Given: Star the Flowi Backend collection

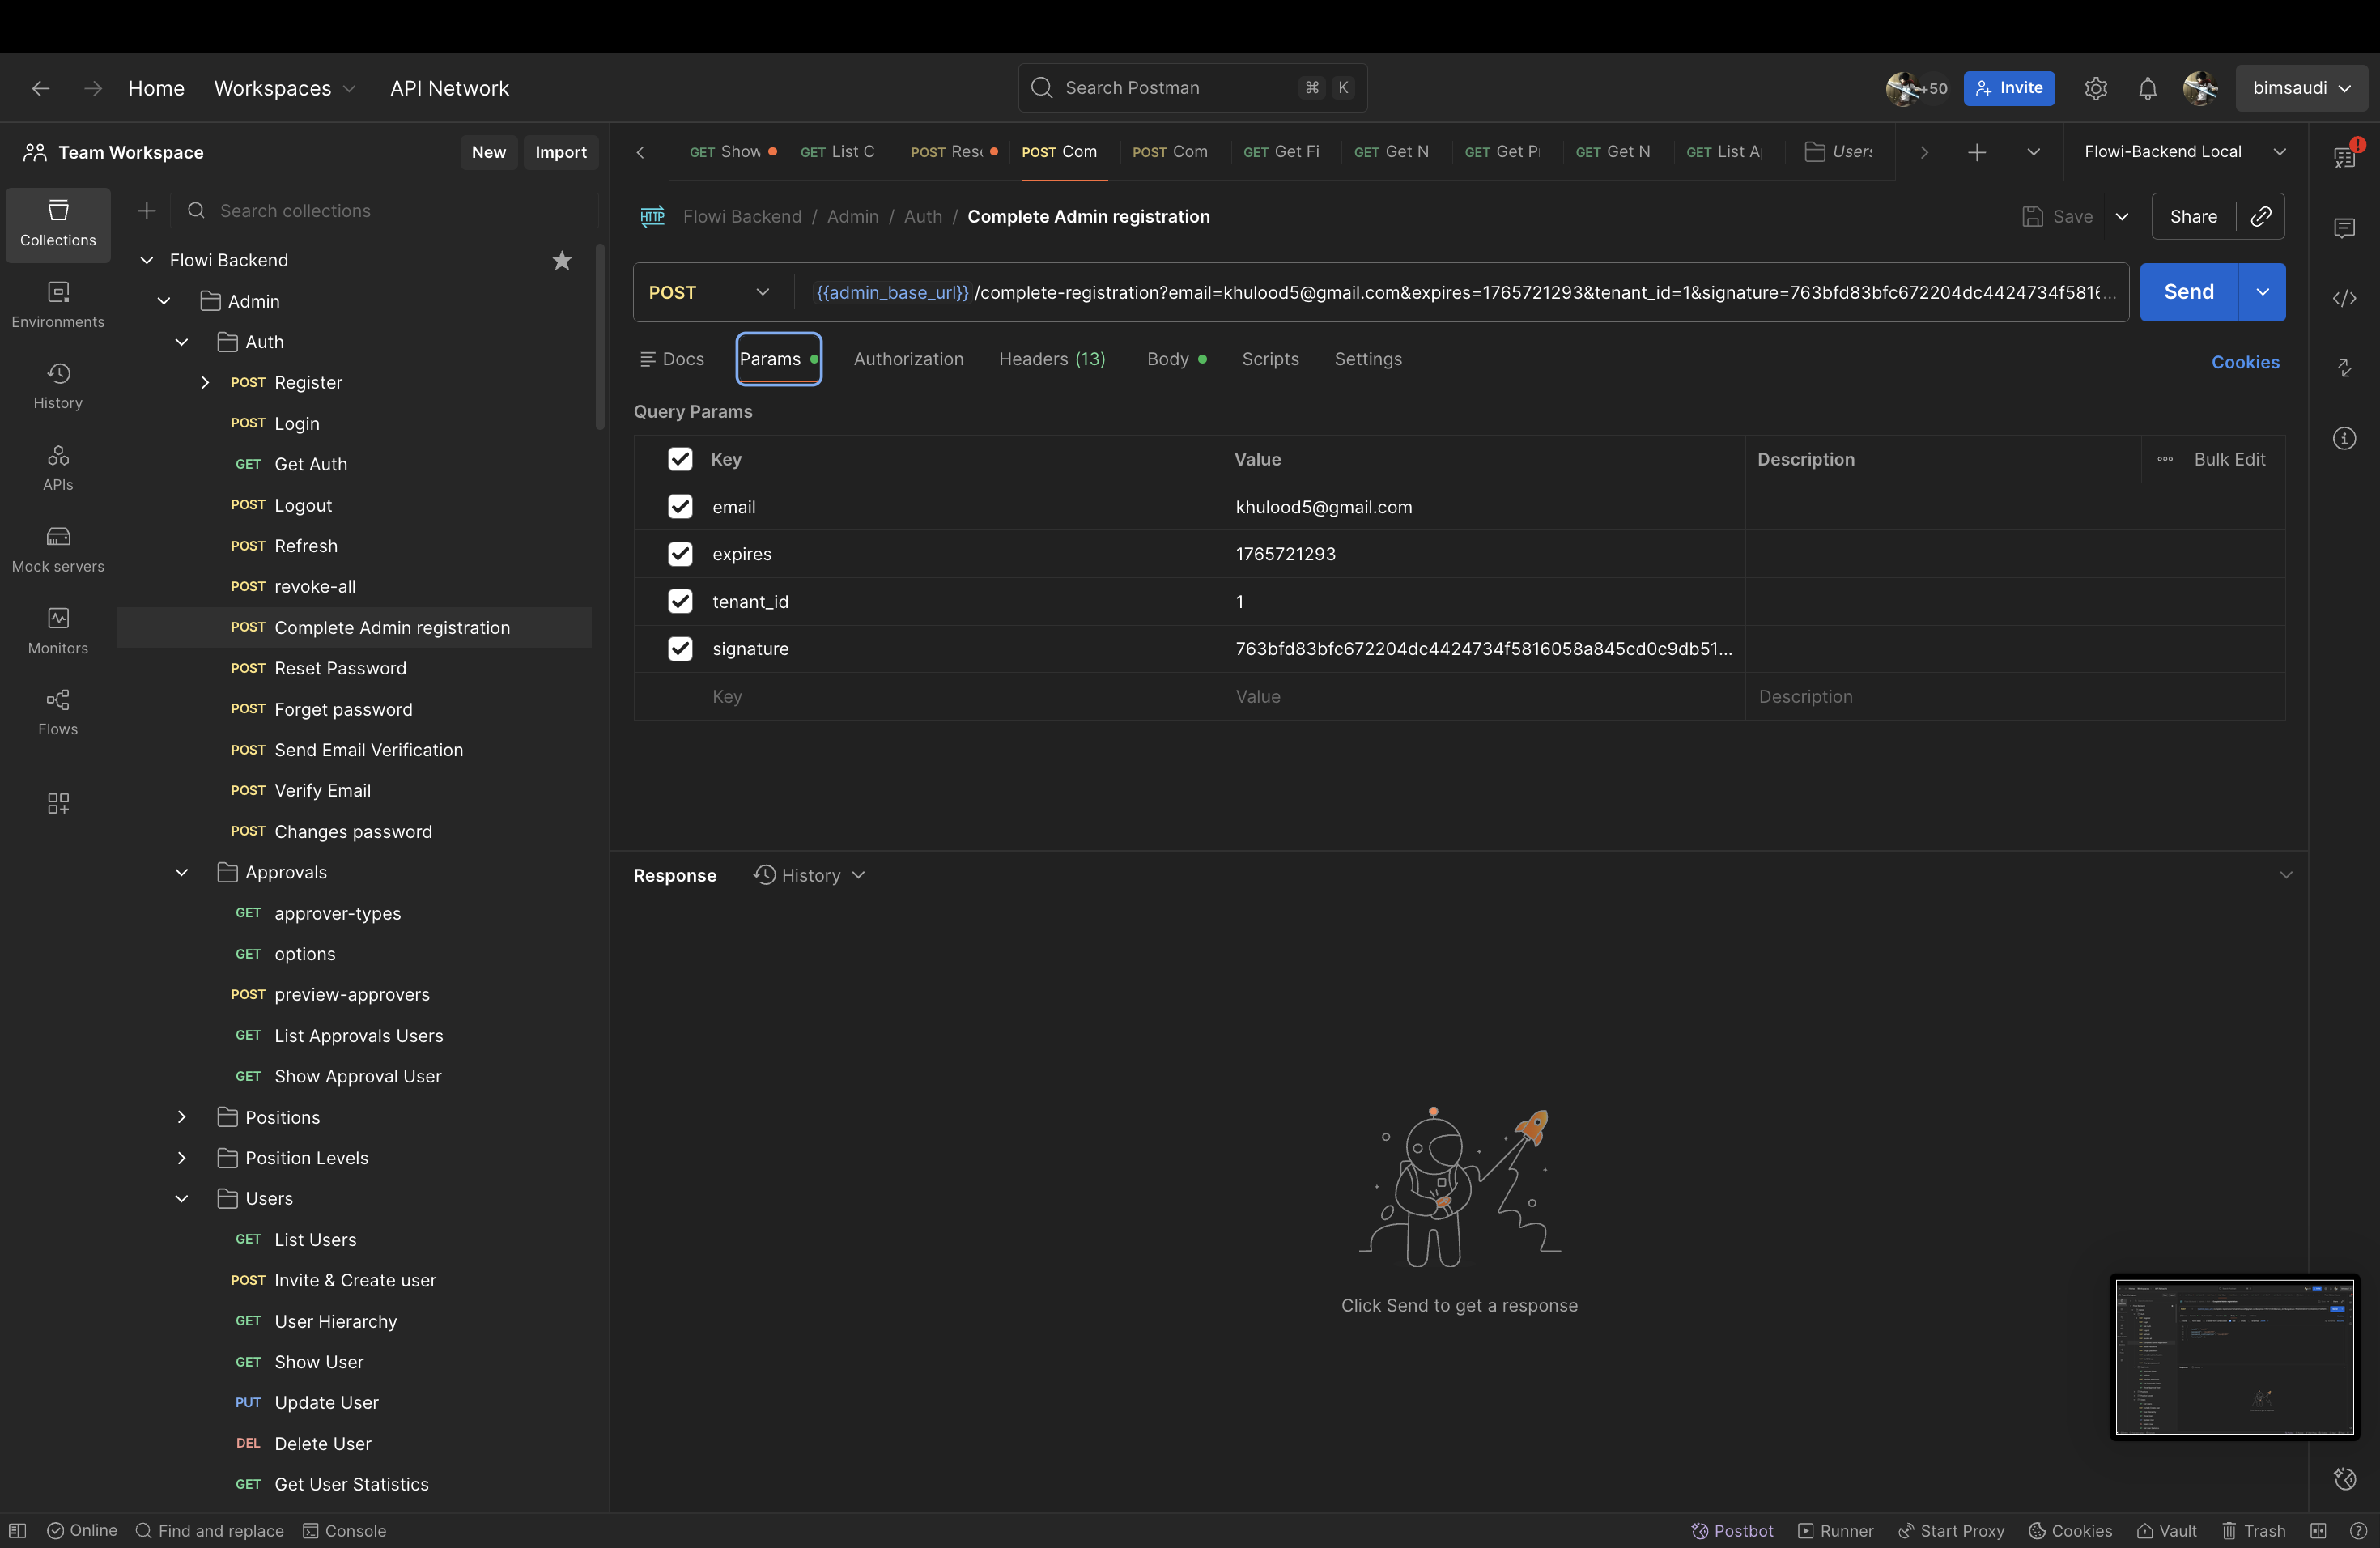Looking at the screenshot, I should [562, 260].
